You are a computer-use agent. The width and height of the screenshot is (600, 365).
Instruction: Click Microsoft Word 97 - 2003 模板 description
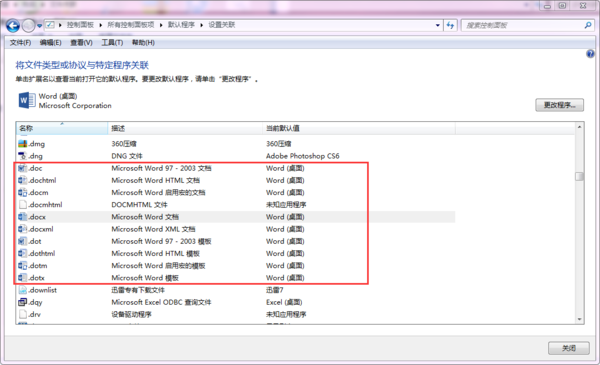coord(161,241)
